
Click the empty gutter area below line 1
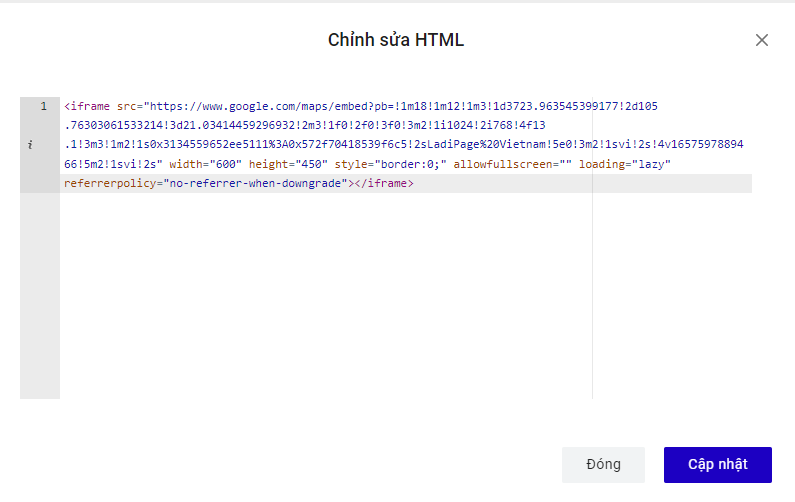tap(40, 300)
